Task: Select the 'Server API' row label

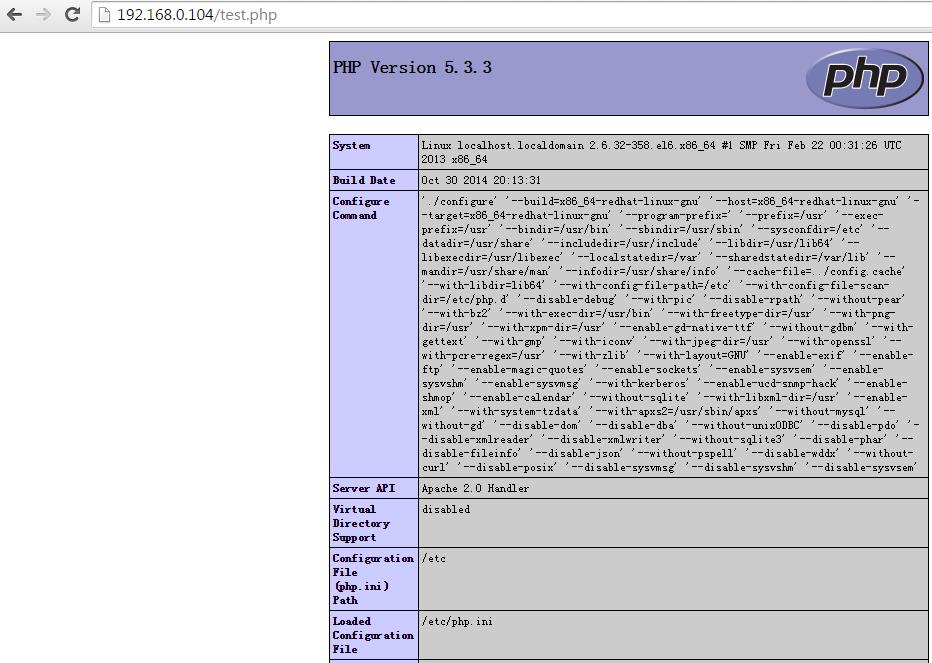Action: click(364, 488)
